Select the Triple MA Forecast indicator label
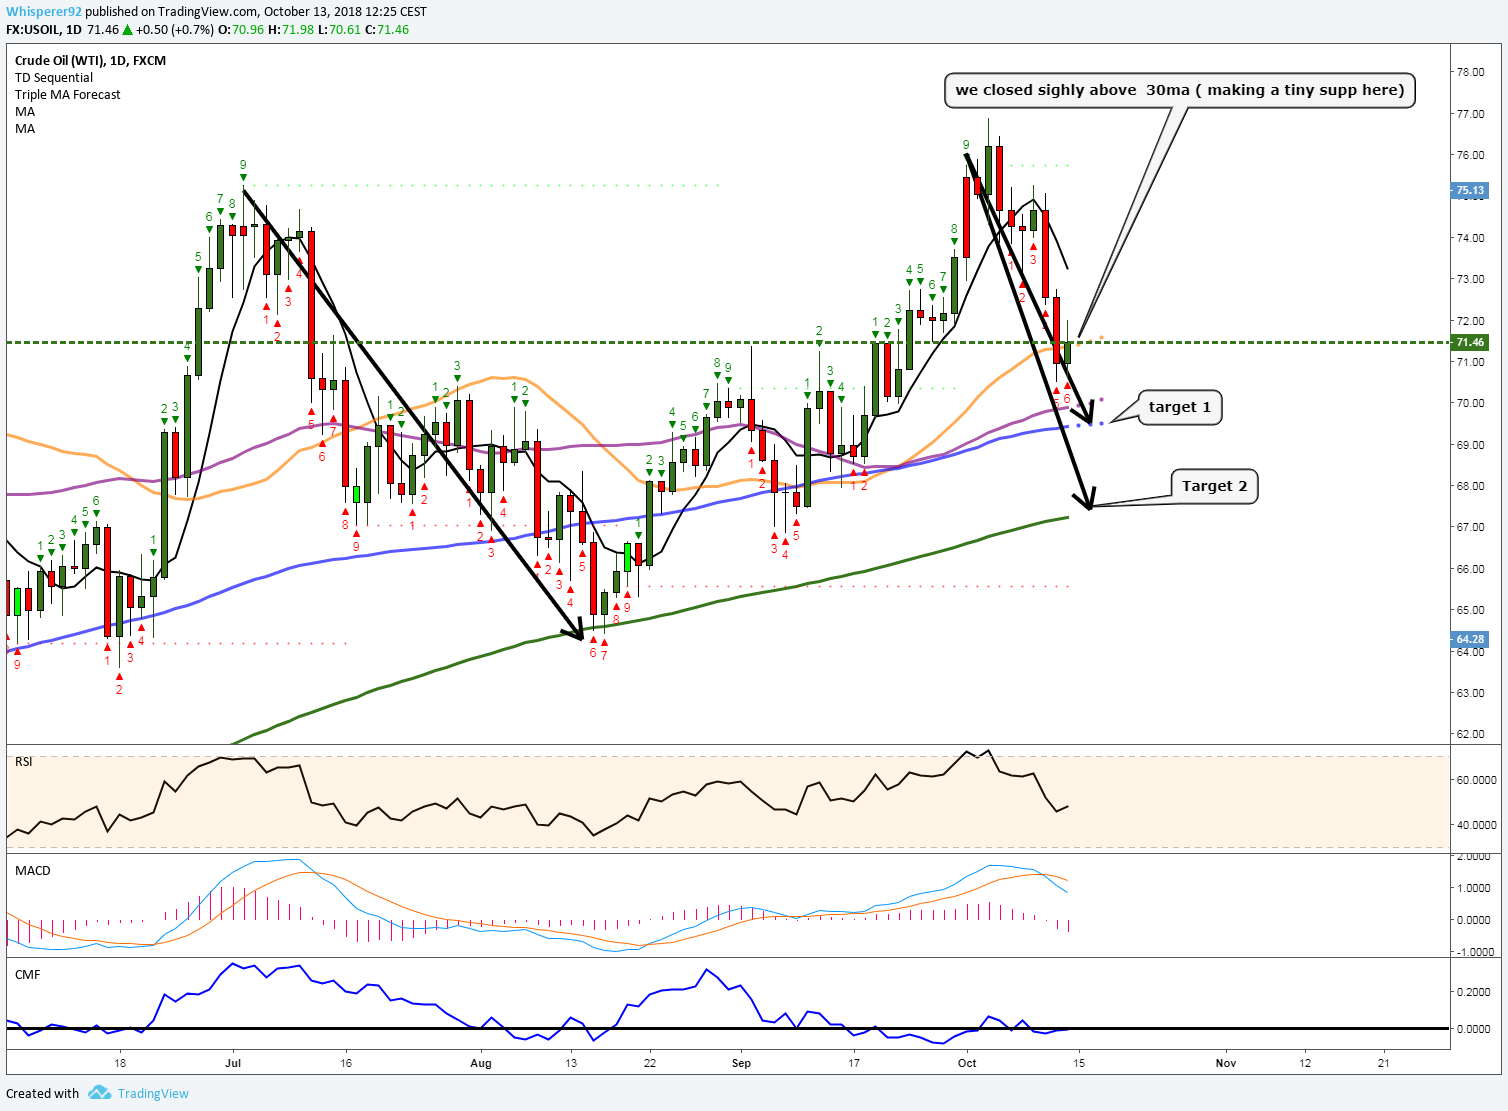 tap(67, 94)
